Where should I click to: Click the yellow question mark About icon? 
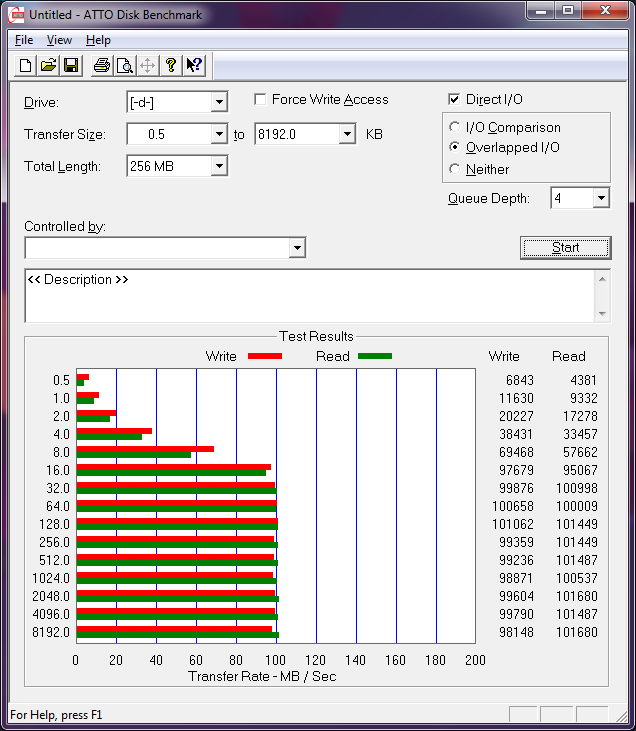[171, 65]
